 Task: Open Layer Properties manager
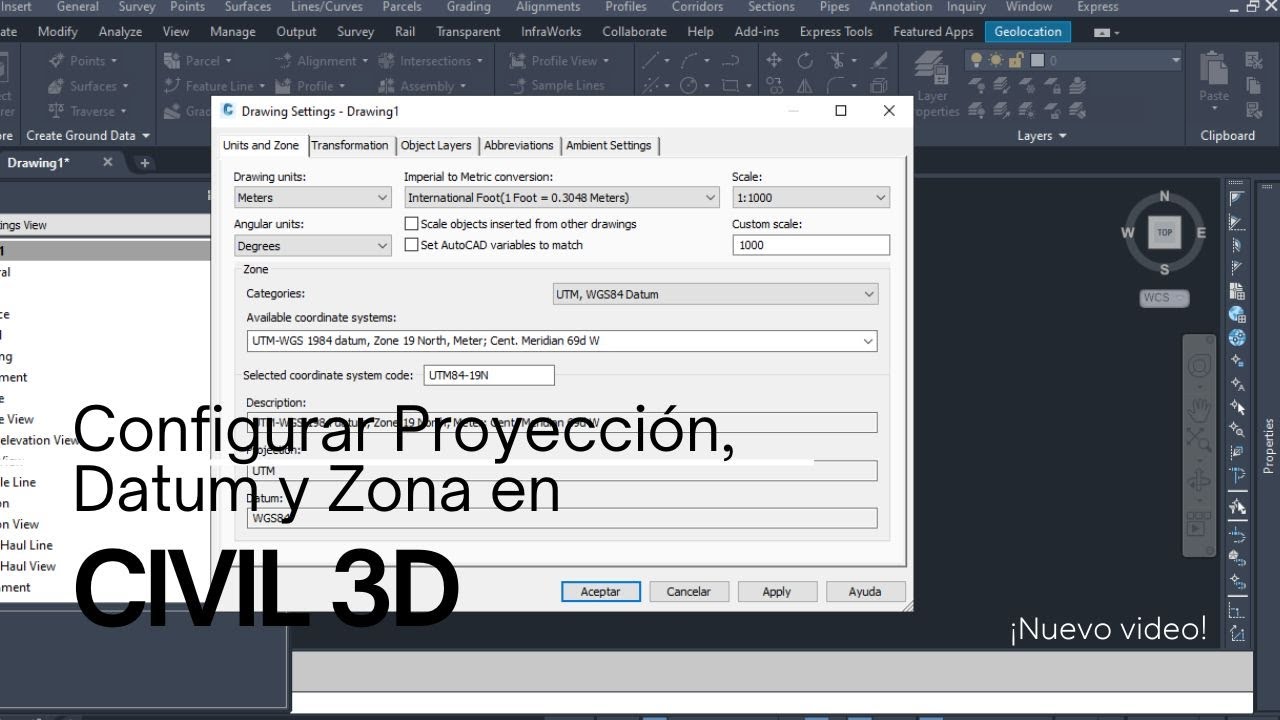tap(933, 84)
